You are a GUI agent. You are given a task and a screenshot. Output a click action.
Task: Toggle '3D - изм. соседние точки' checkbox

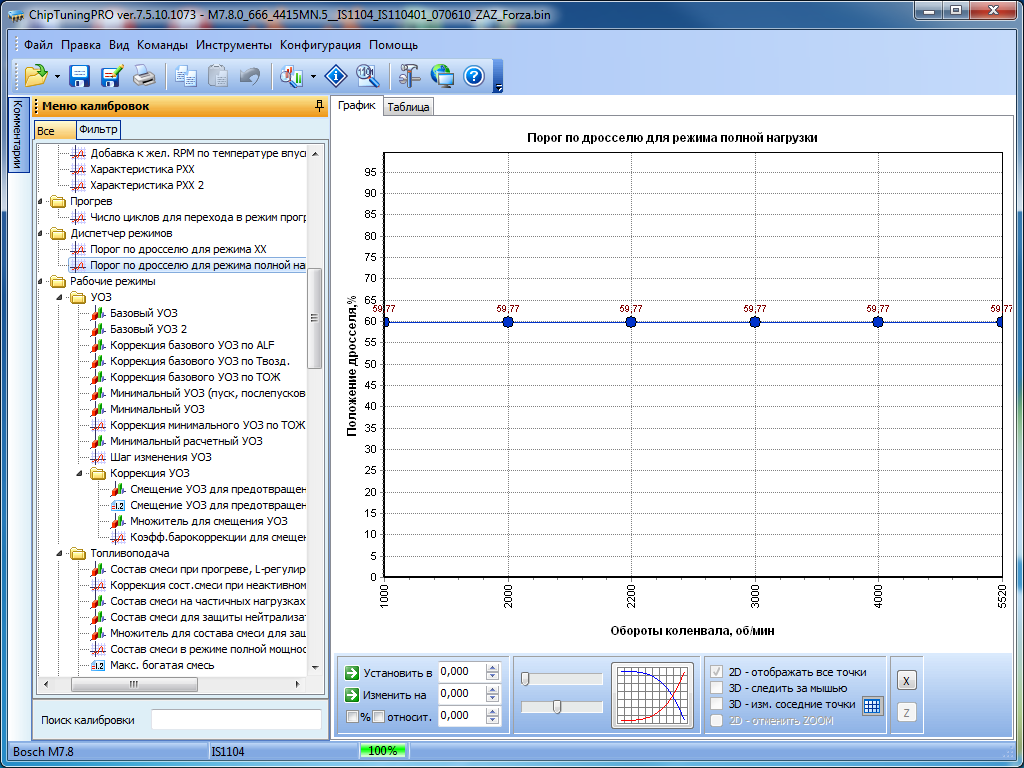click(716, 704)
